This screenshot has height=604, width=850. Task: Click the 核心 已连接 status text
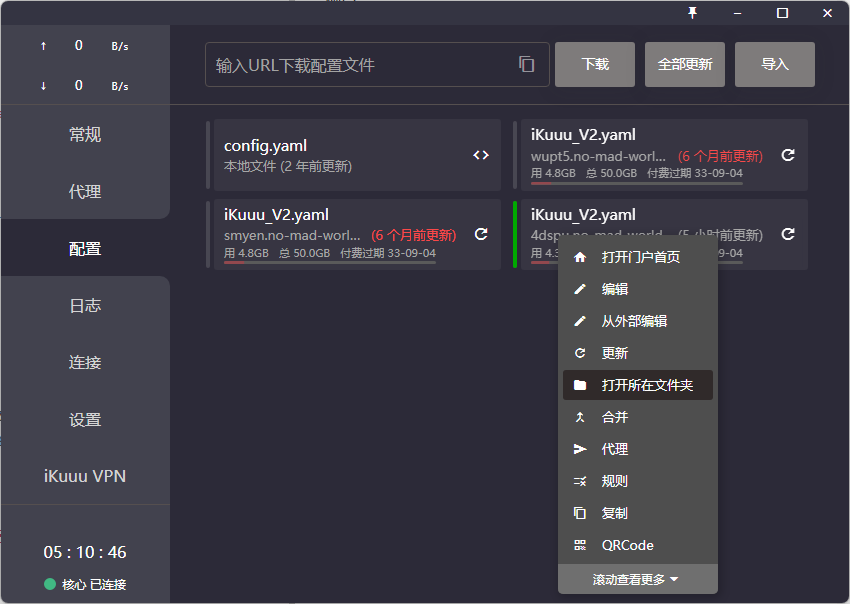point(94,584)
